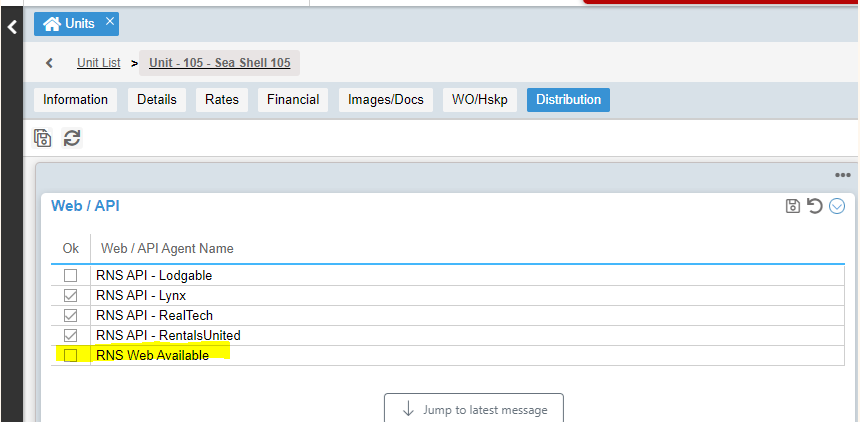860x422 pixels.
Task: Click the Jump to latest message button
Action: point(474,409)
